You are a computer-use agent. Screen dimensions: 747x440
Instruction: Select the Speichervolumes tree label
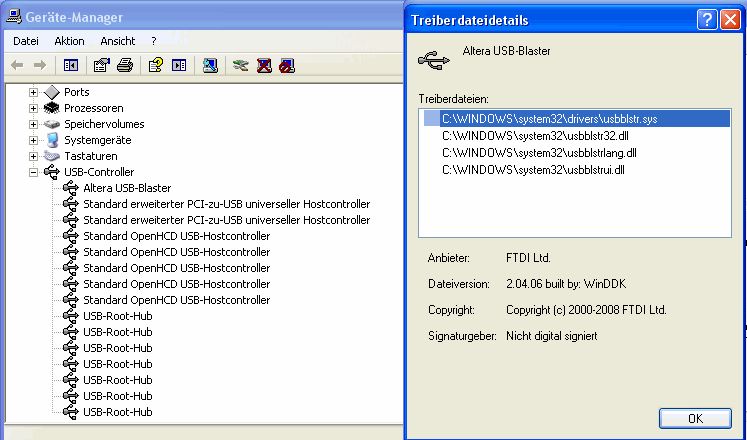104,124
